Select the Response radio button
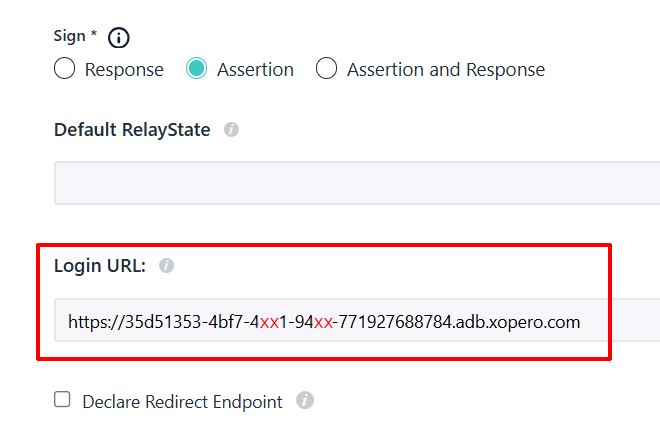This screenshot has height=427, width=660. click(65, 69)
